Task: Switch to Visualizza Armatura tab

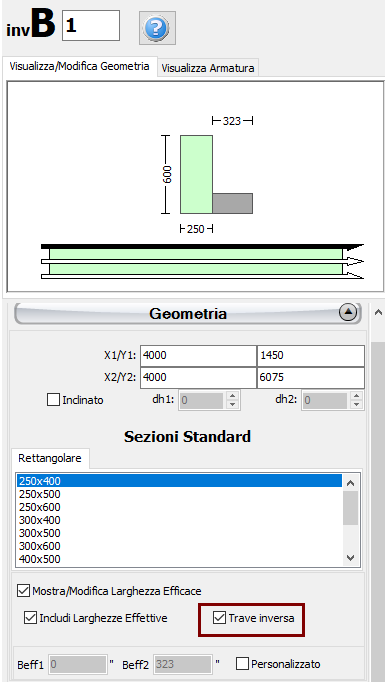Action: point(208,68)
